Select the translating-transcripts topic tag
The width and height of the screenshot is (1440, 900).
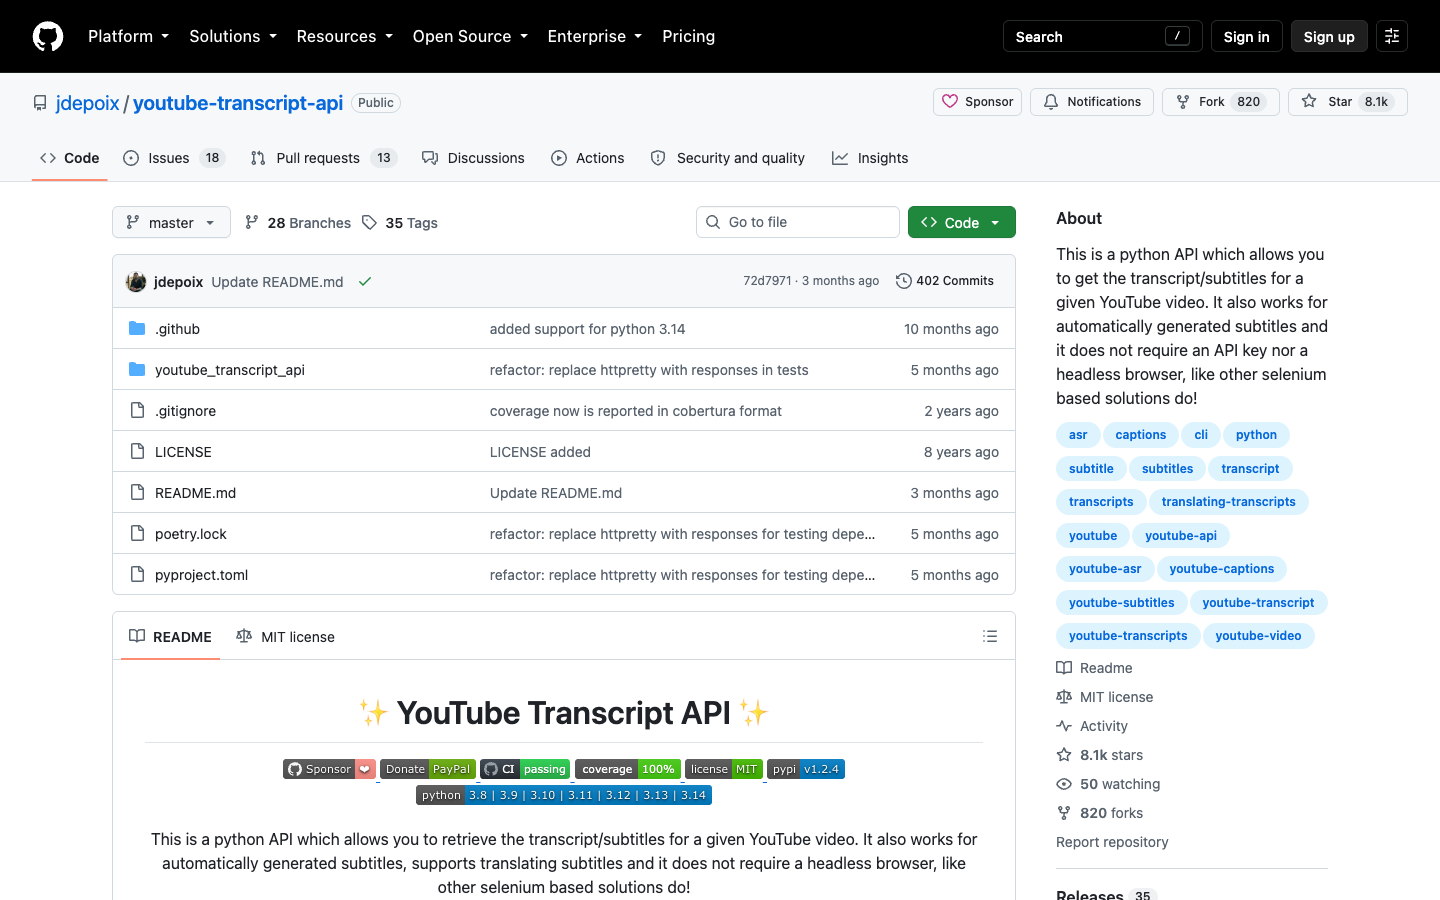1228,502
